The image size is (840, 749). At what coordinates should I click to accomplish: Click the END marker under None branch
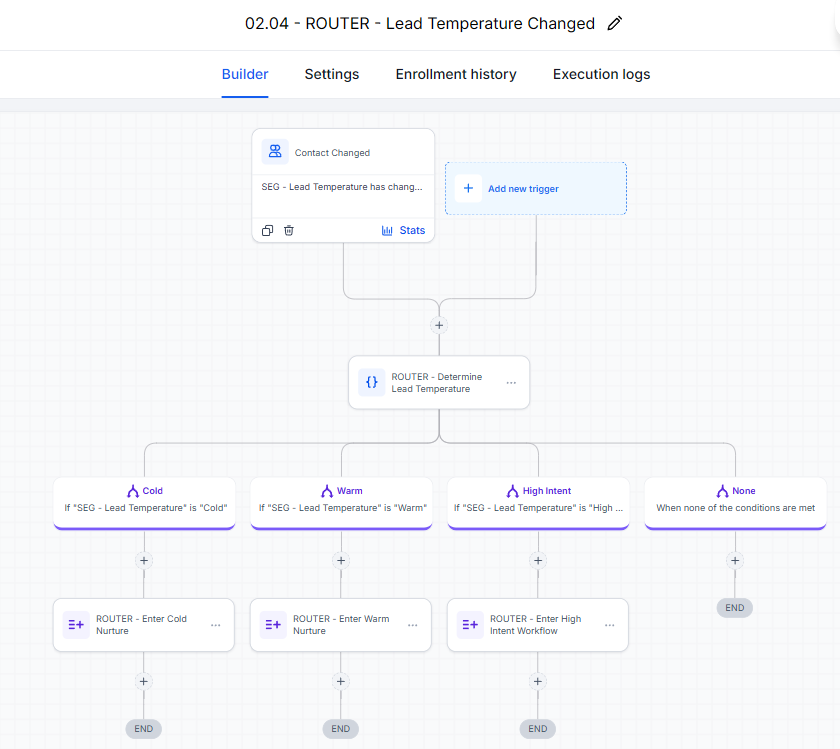(x=735, y=608)
